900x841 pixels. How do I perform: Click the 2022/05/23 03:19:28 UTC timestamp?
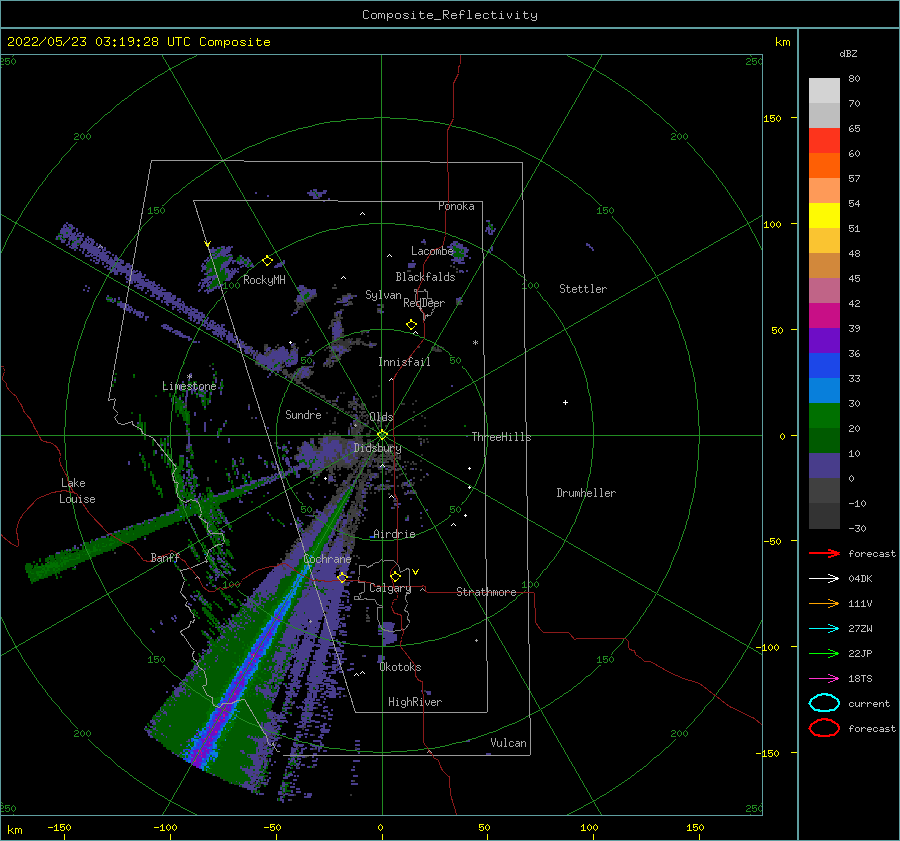pyautogui.click(x=99, y=42)
